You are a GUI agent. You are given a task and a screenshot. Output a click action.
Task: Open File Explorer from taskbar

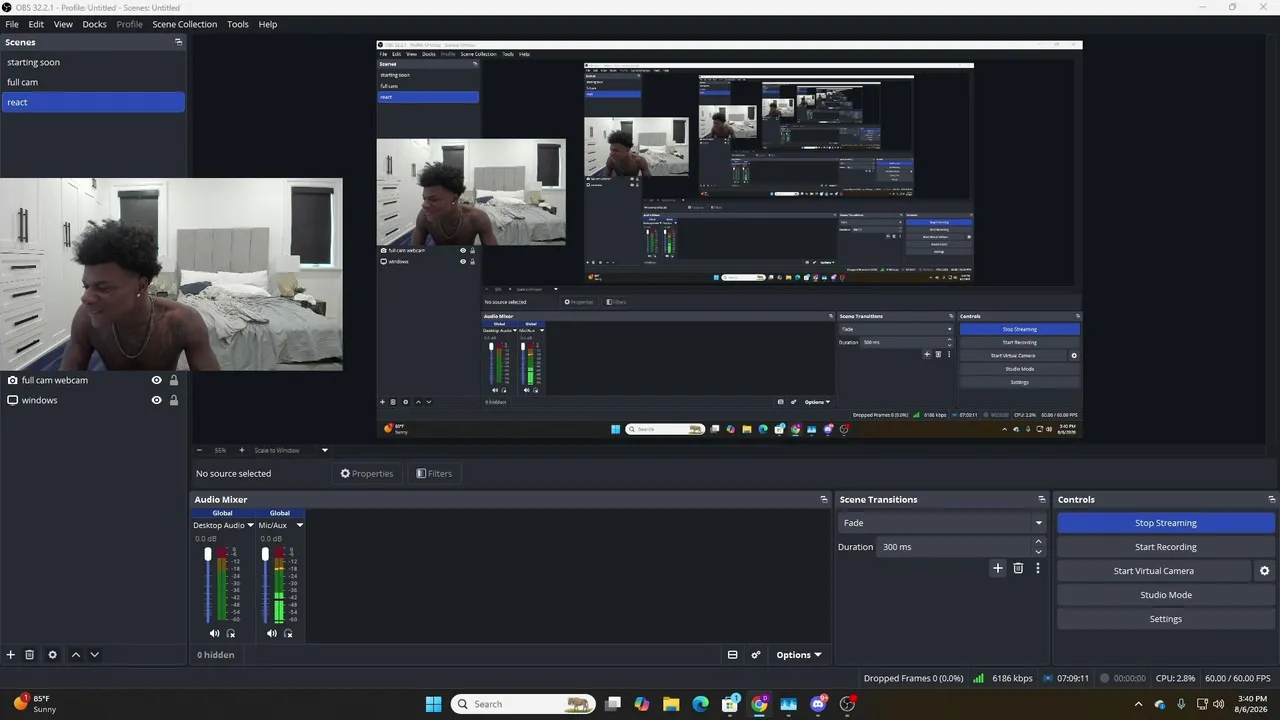(671, 704)
